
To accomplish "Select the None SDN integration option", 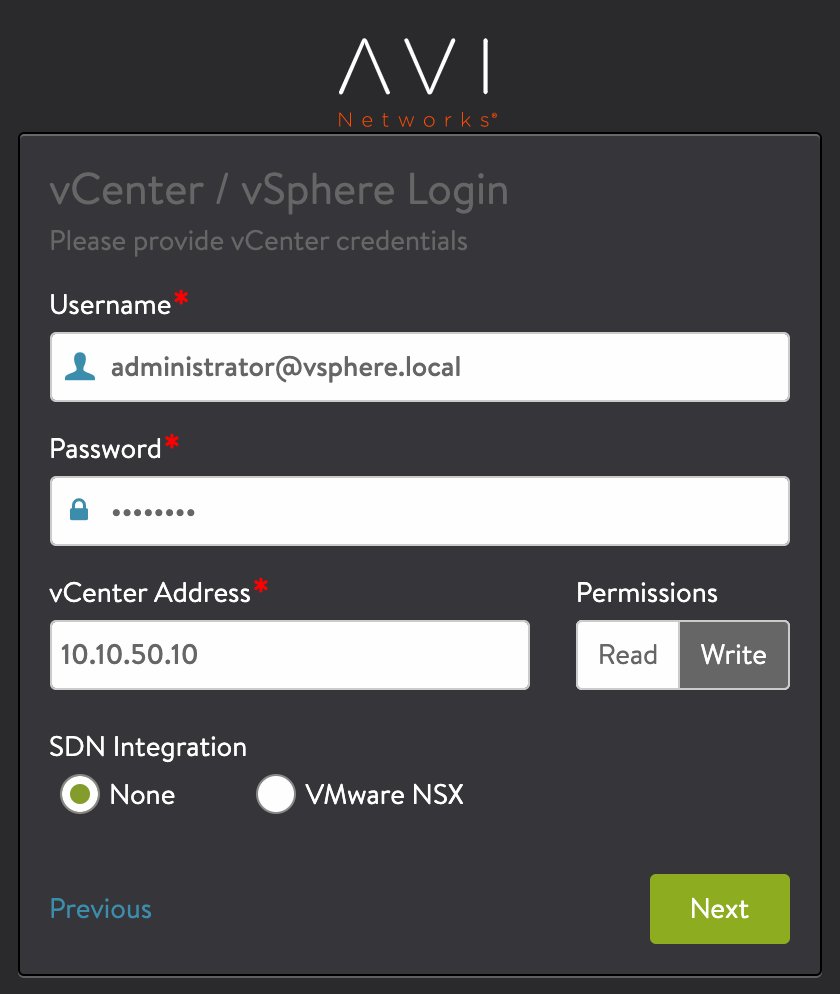I will pos(80,794).
